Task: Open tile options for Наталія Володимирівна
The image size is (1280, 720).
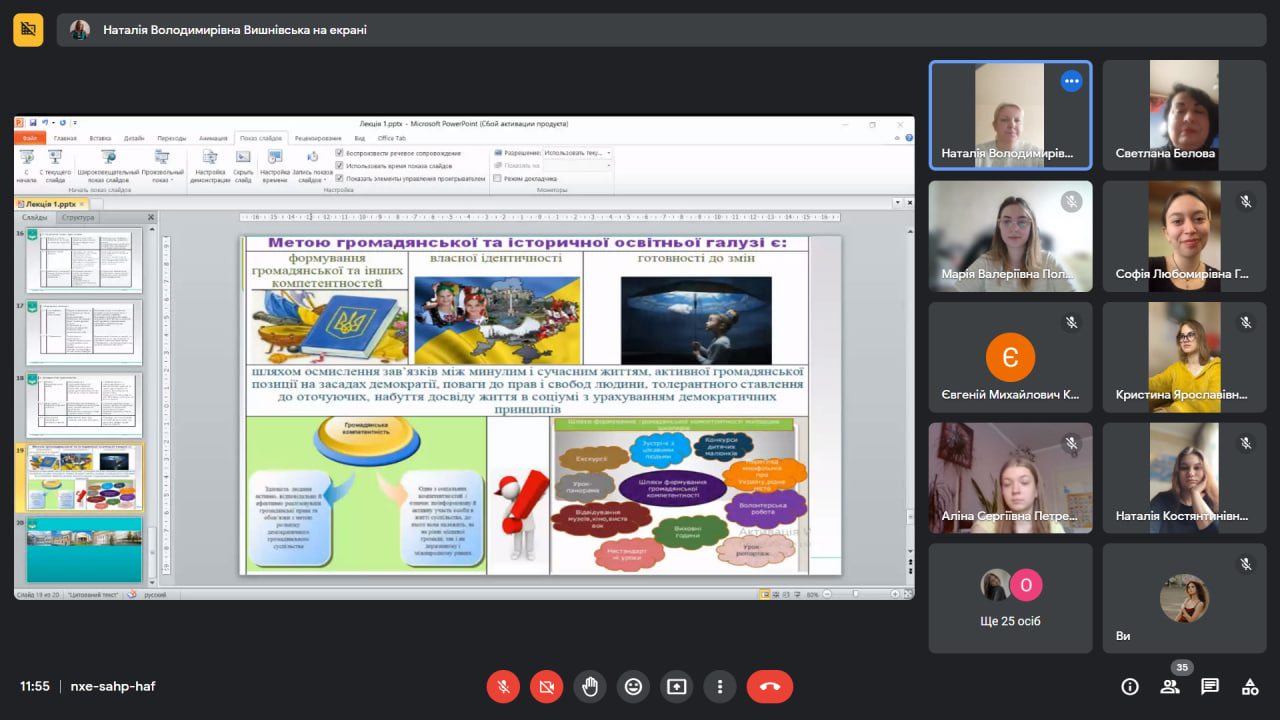Action: click(1071, 81)
